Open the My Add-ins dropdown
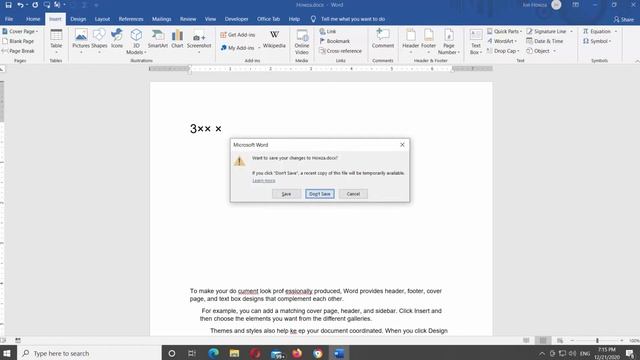The image size is (640, 360). 240,48
